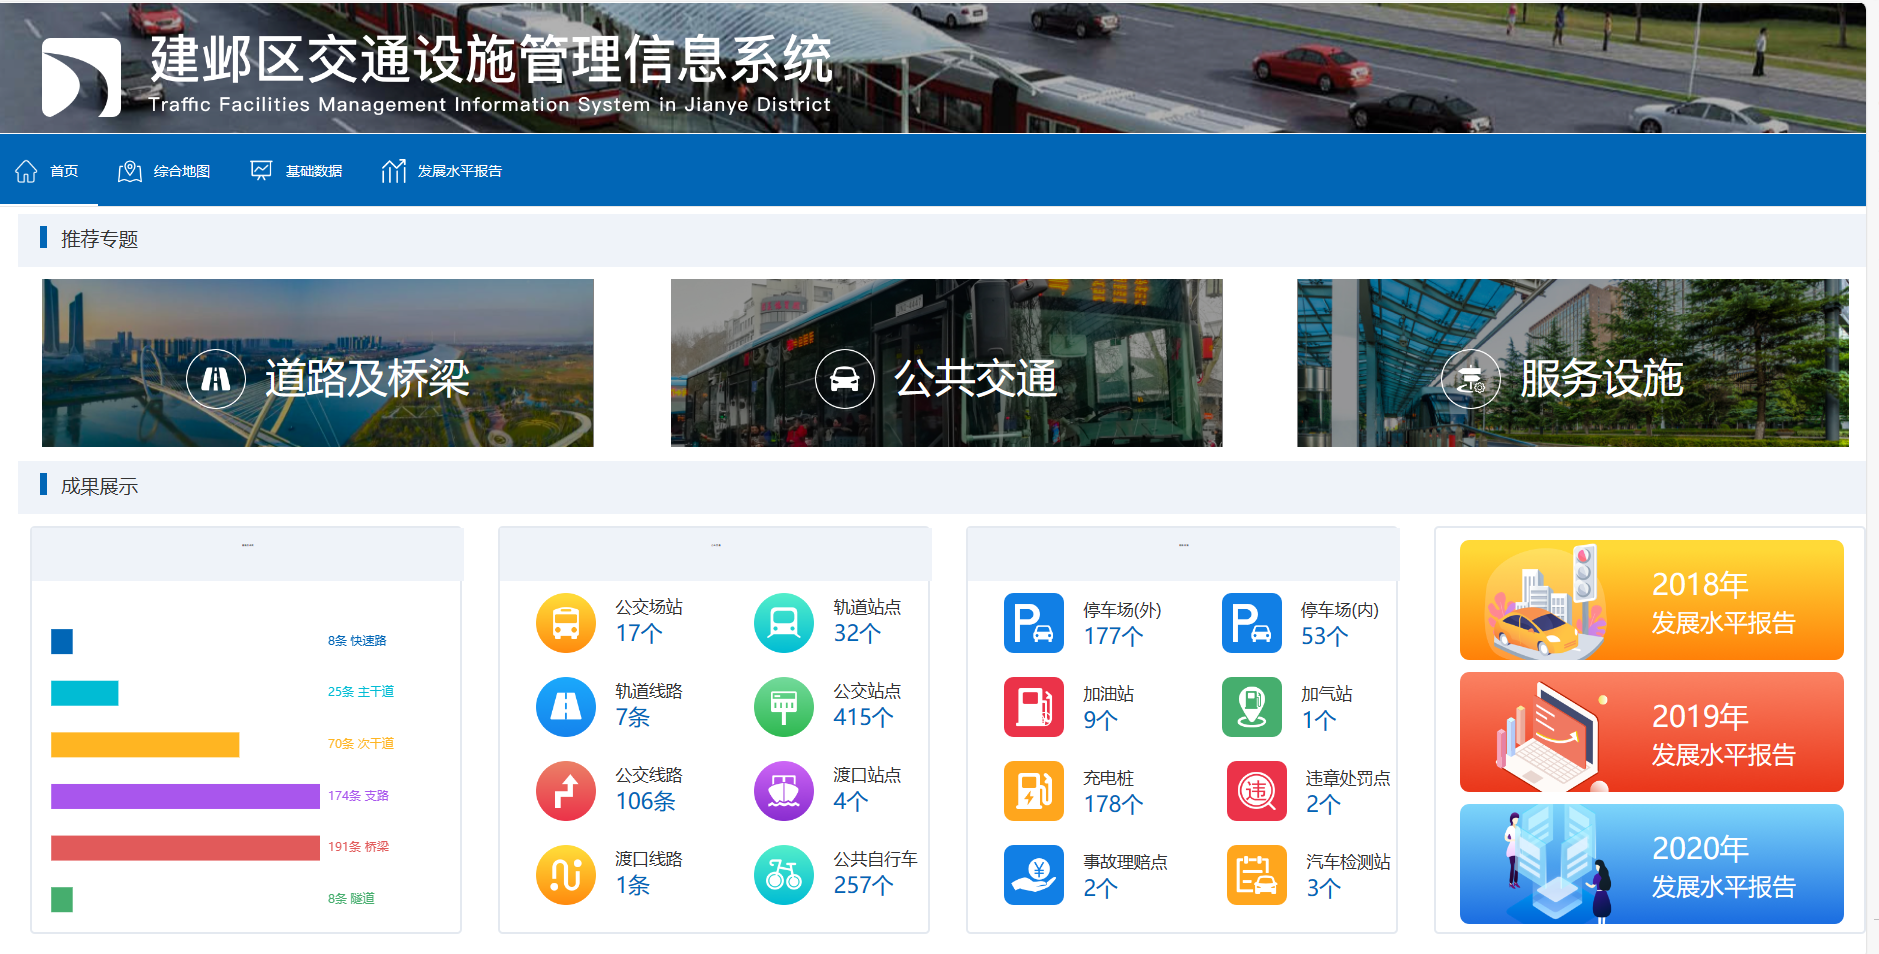Open the 基础数据 navigation tab

point(296,171)
